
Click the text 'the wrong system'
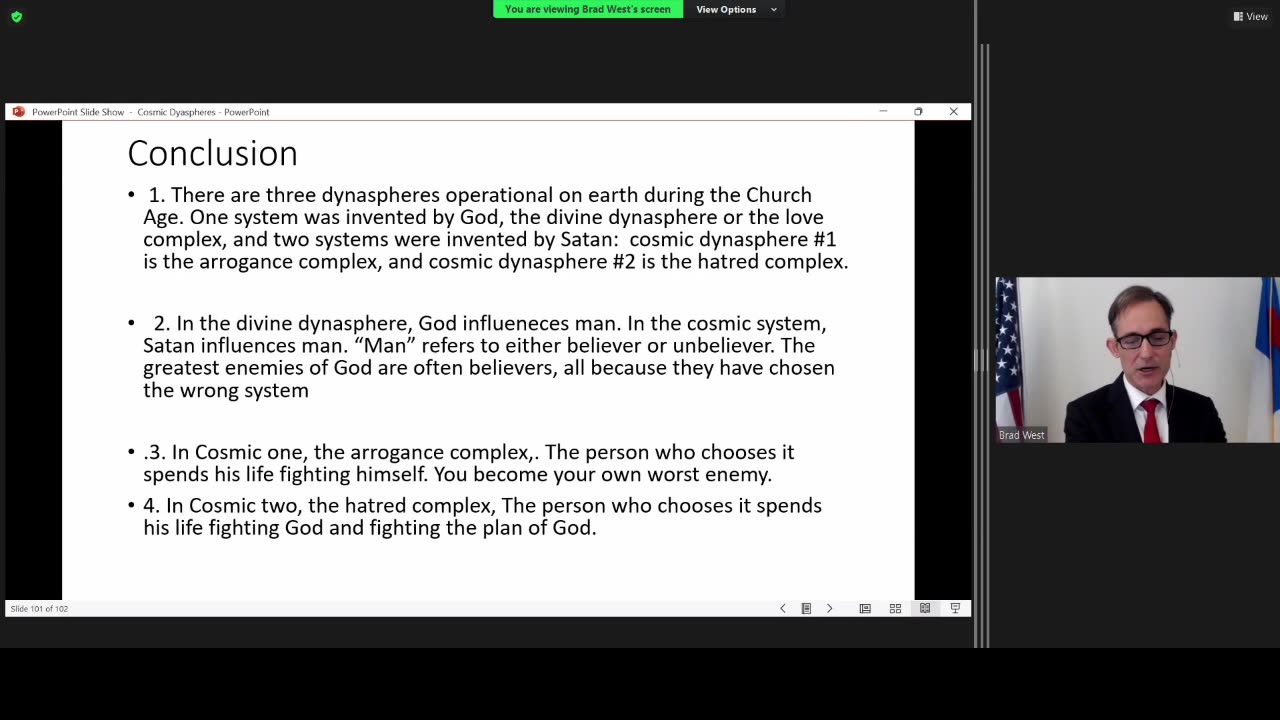click(x=226, y=390)
